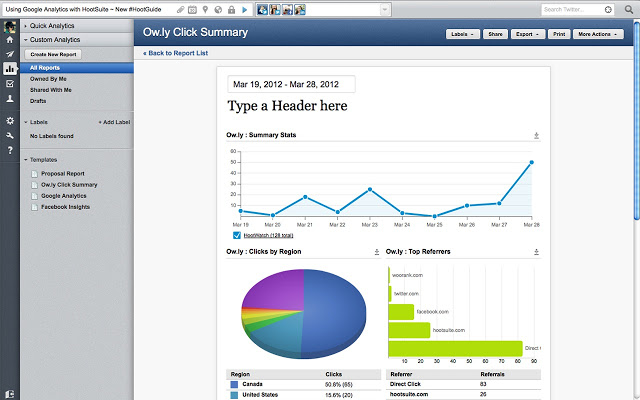Open the Home streams icon in sidebar
Screen dimensions: 640x400
pos(10,39)
